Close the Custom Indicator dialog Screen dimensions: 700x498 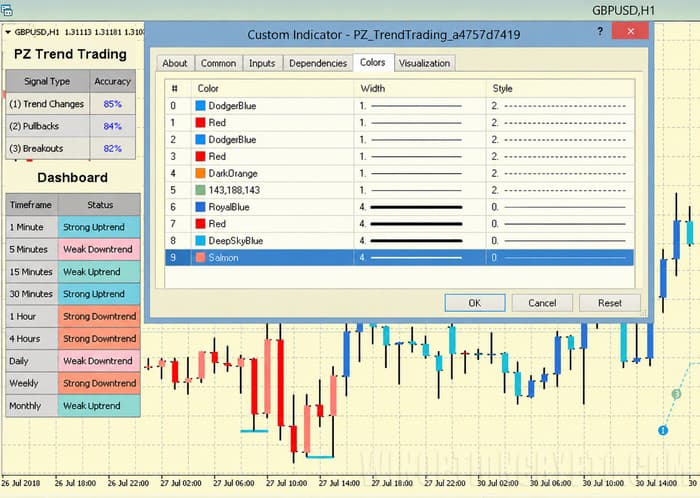pyautogui.click(x=630, y=31)
